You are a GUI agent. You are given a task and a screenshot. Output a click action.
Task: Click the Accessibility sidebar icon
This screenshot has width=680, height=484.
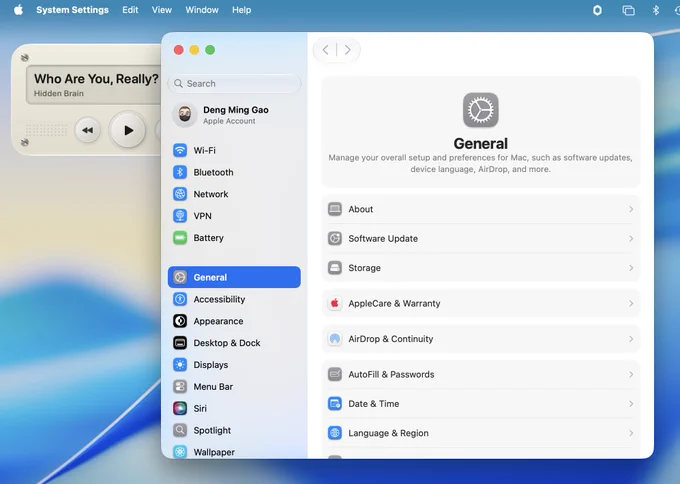point(180,299)
